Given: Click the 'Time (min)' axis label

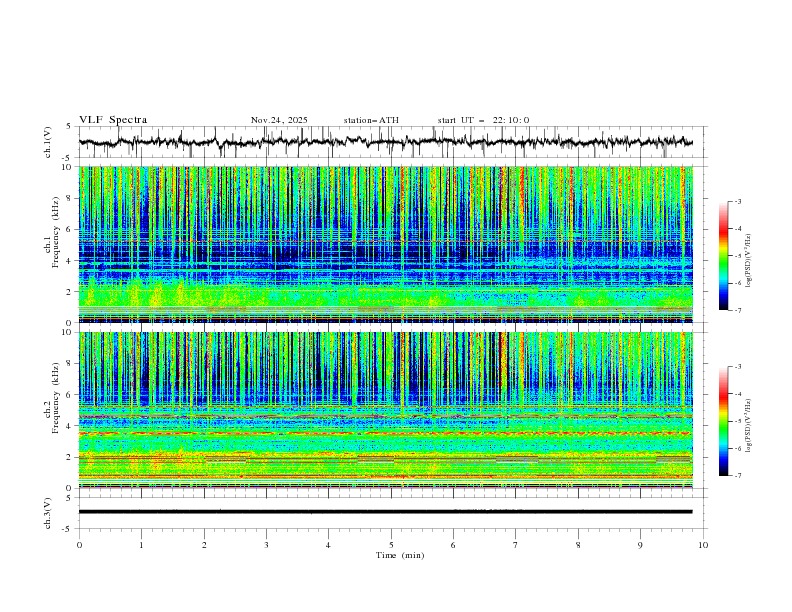Looking at the screenshot, I should coord(400,555).
